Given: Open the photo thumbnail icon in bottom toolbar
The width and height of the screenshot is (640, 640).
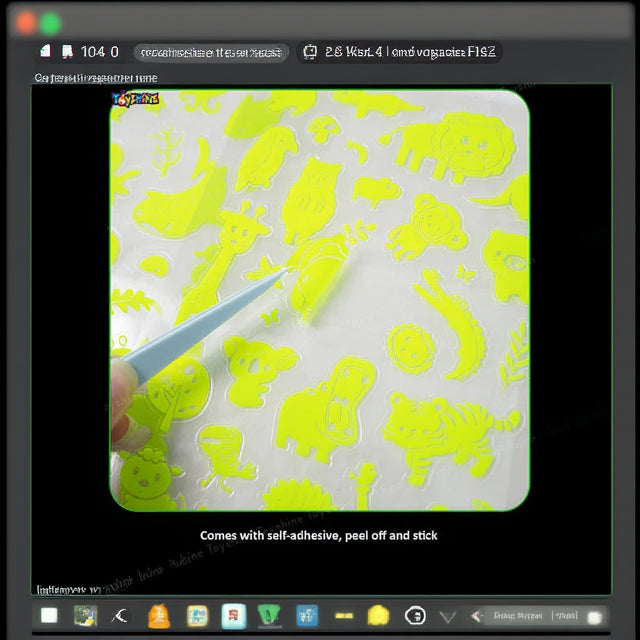Looking at the screenshot, I should coord(85,616).
